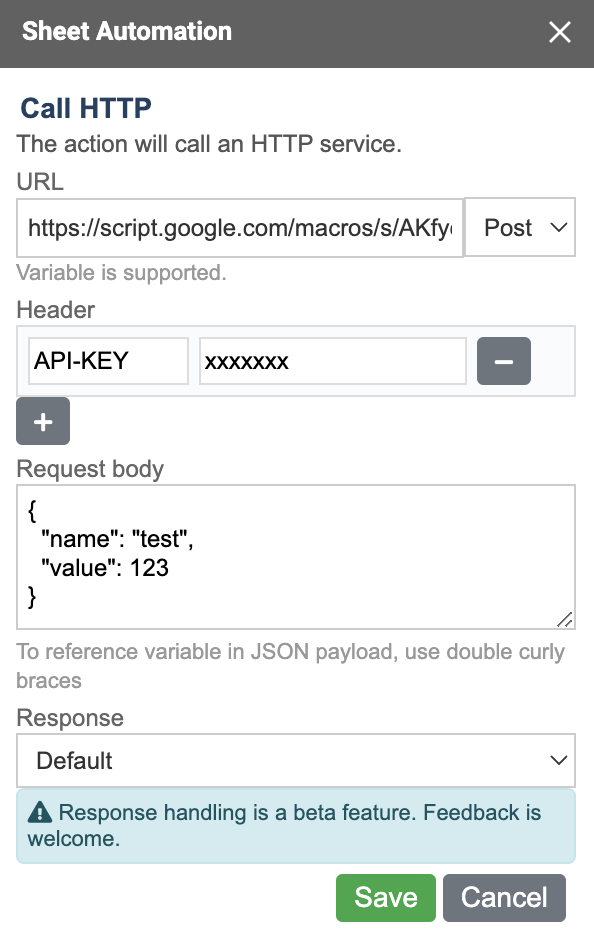Open the Post method dropdown
Screen dimensions: 594x932
pyautogui.click(x=520, y=228)
